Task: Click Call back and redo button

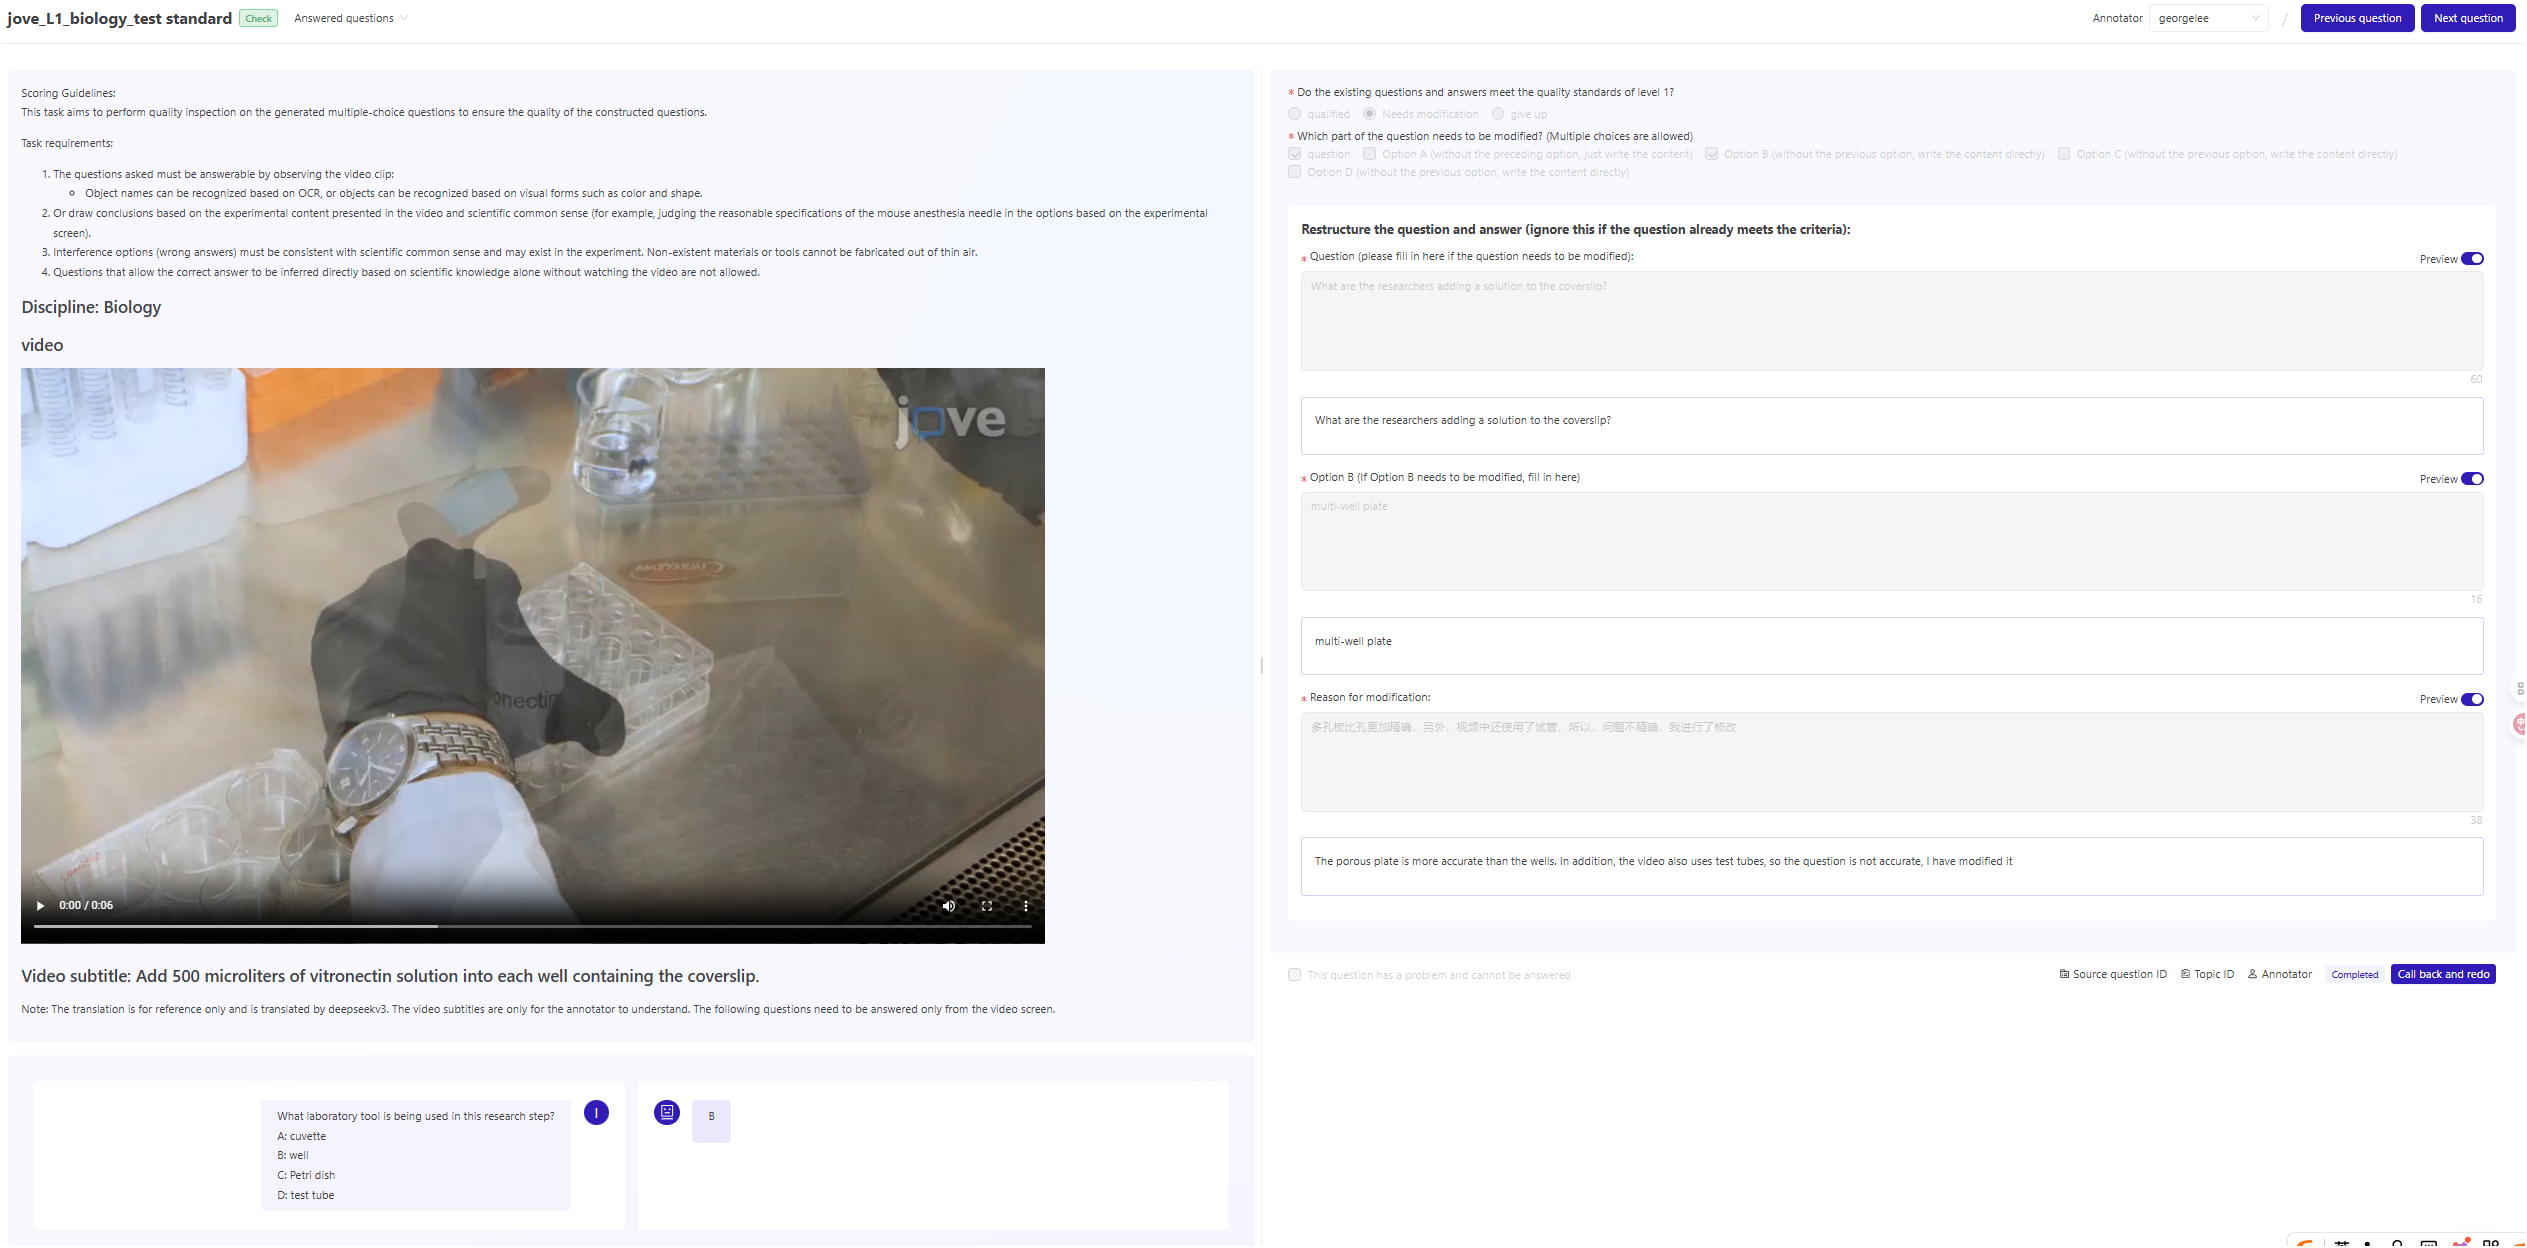Action: click(x=2442, y=974)
